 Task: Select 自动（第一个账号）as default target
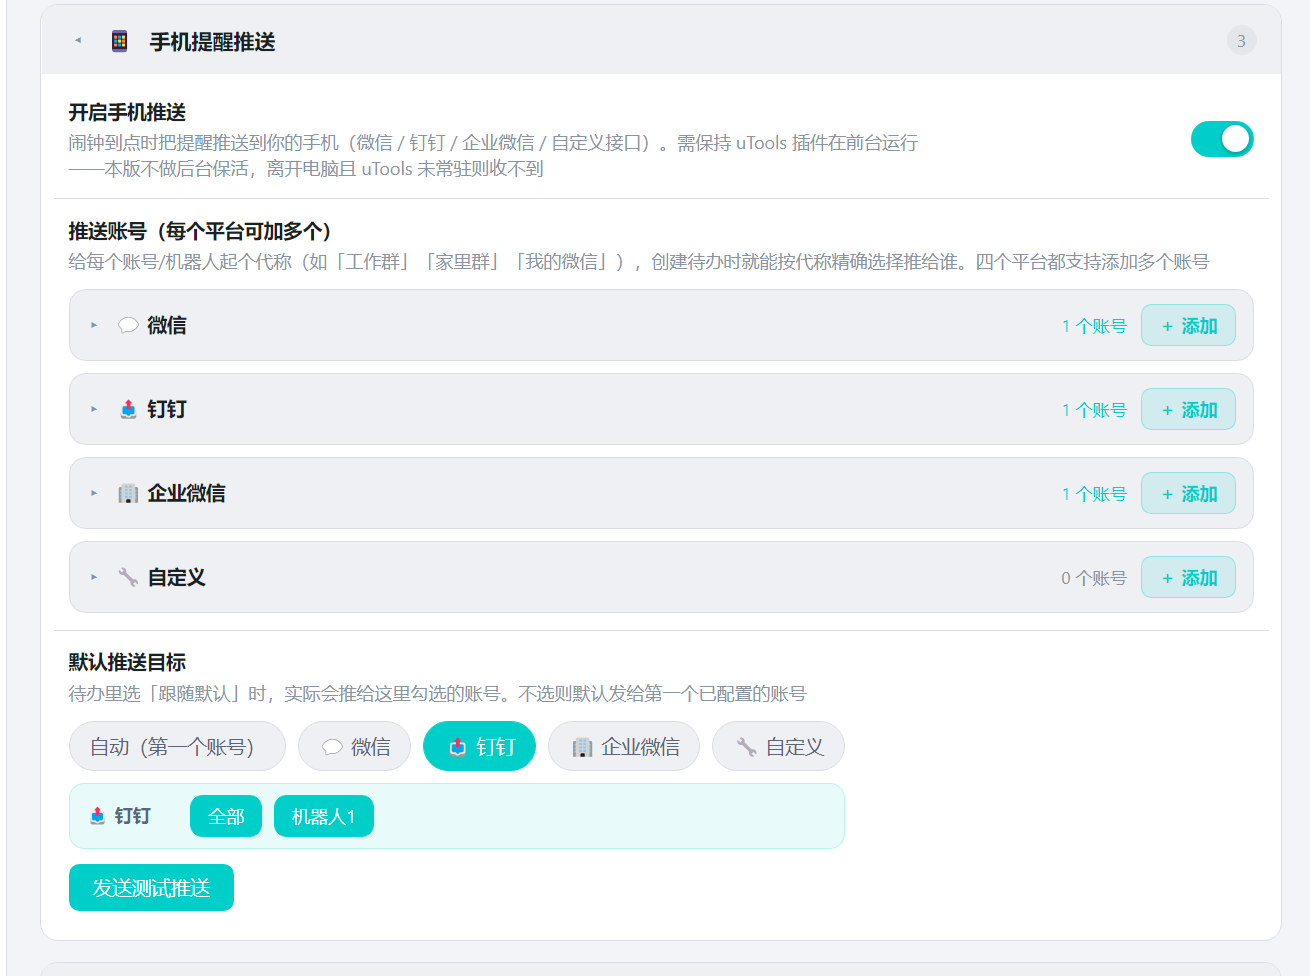click(177, 746)
